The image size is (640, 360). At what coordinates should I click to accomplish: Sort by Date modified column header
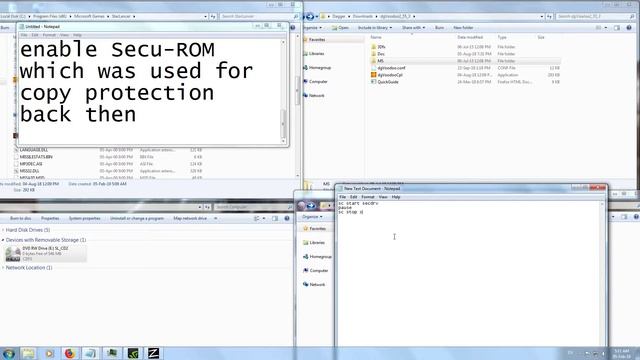(470, 37)
